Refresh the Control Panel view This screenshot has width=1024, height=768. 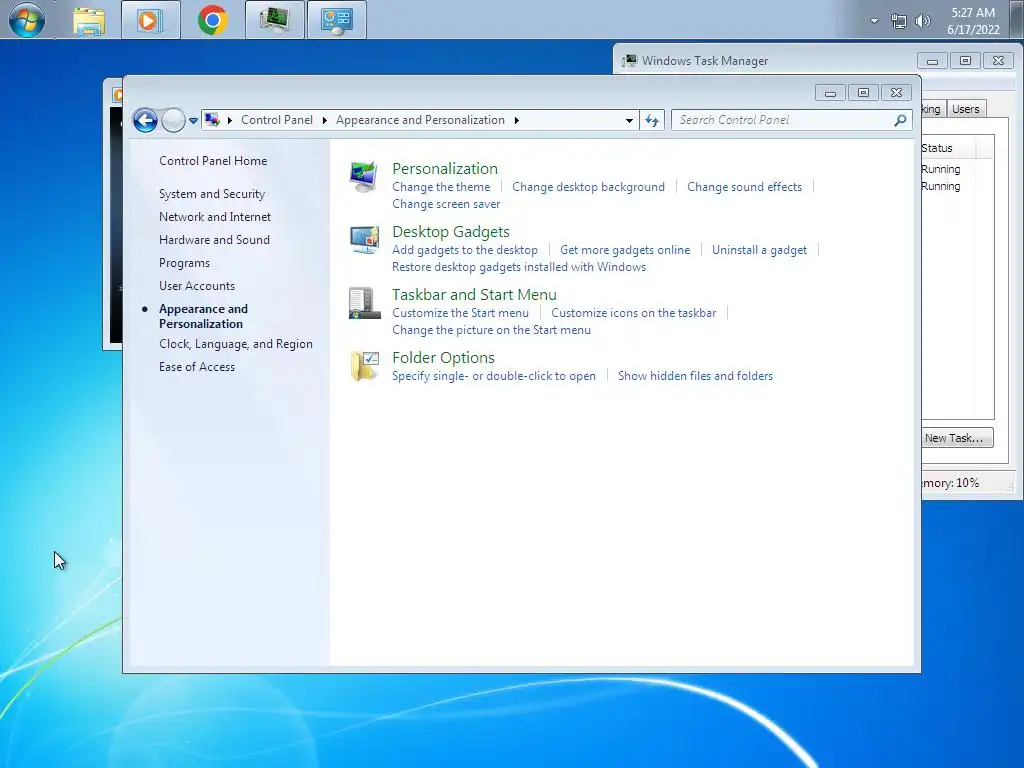click(x=652, y=120)
